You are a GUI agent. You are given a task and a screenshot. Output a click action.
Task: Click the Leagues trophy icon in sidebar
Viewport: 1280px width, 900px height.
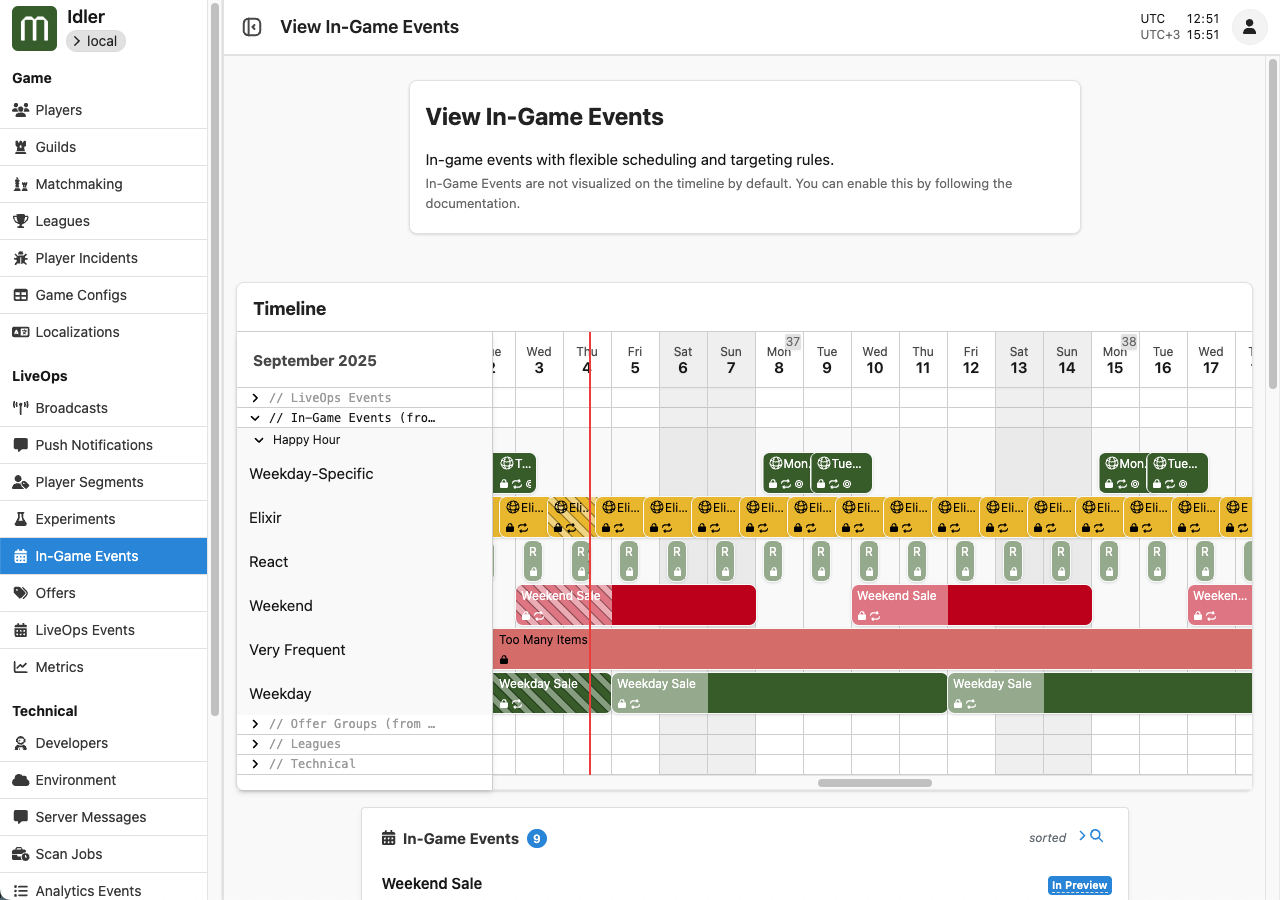(x=20, y=221)
